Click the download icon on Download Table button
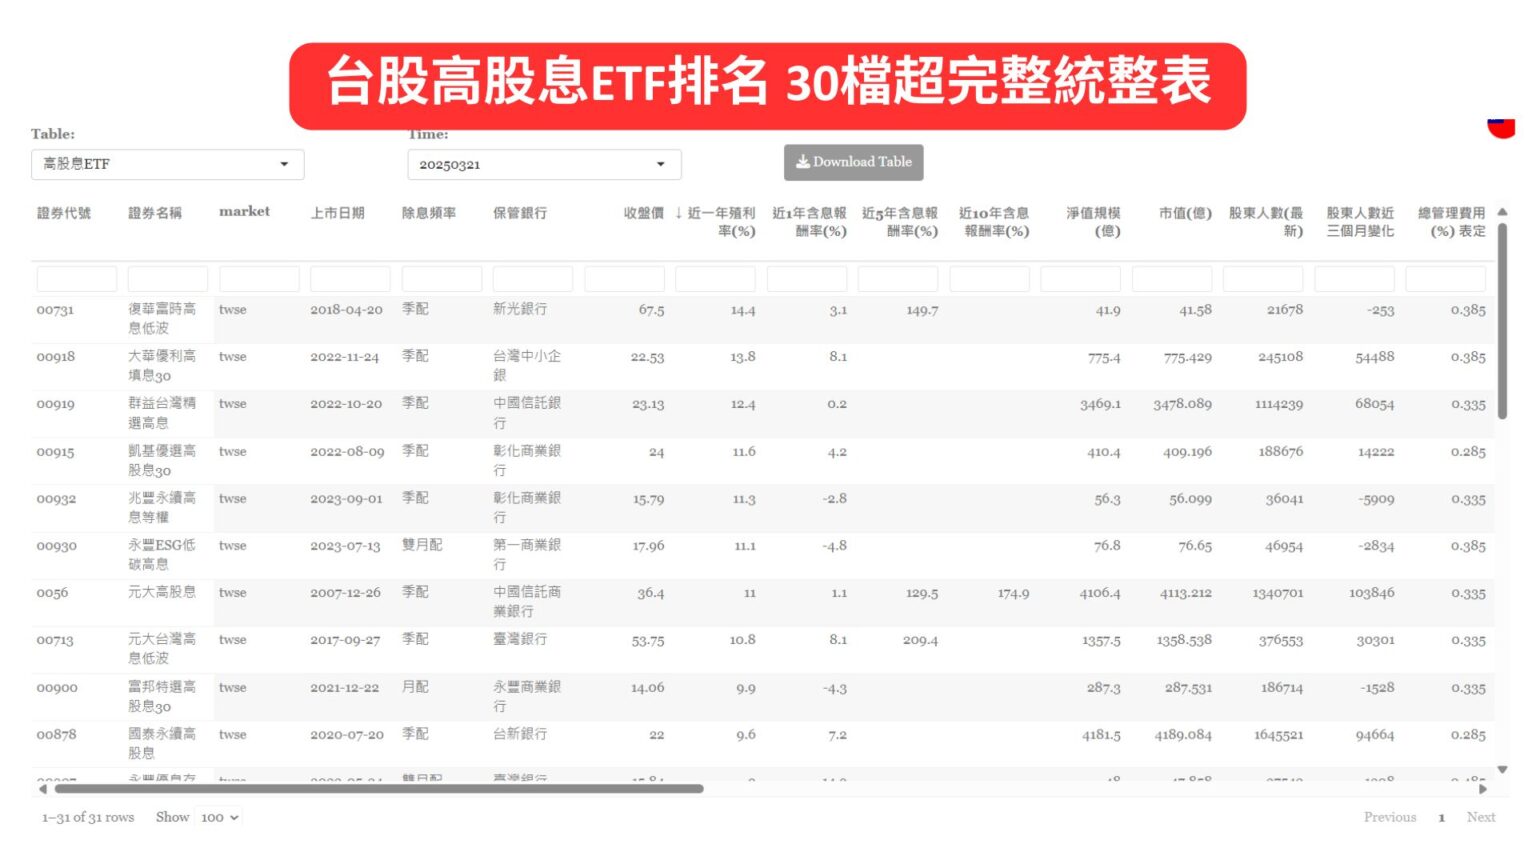Image resolution: width=1536 pixels, height=864 pixels. click(x=803, y=161)
